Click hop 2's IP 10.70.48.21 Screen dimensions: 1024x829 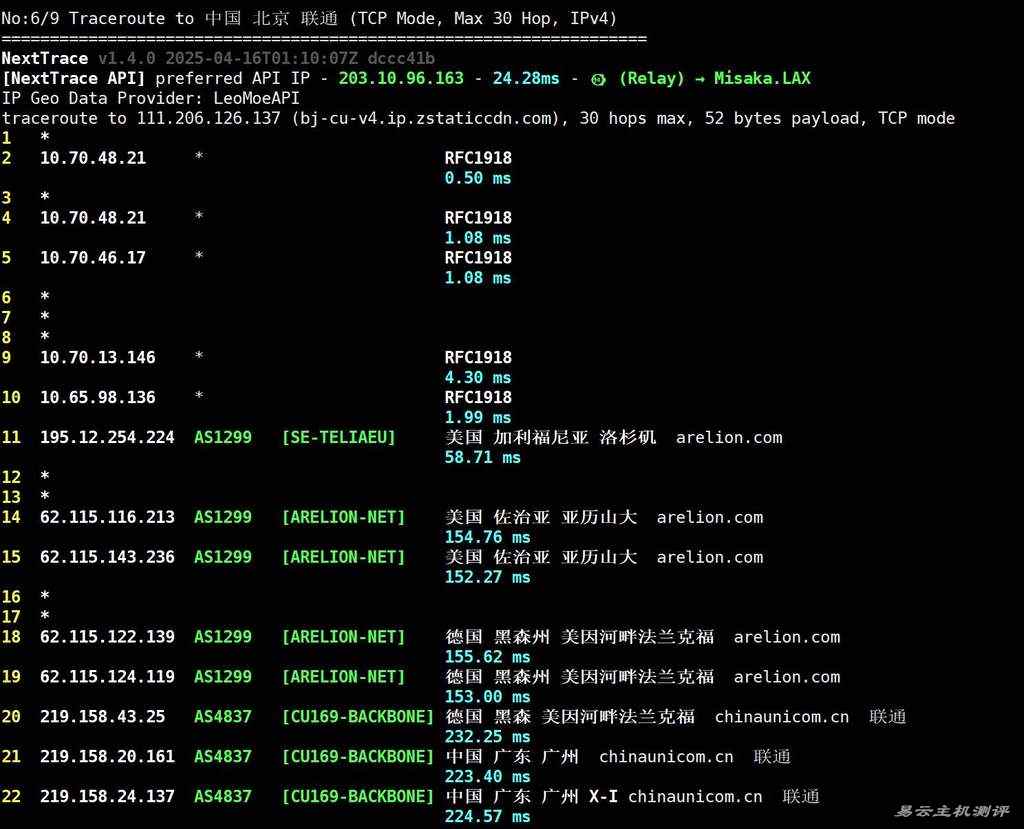(93, 158)
